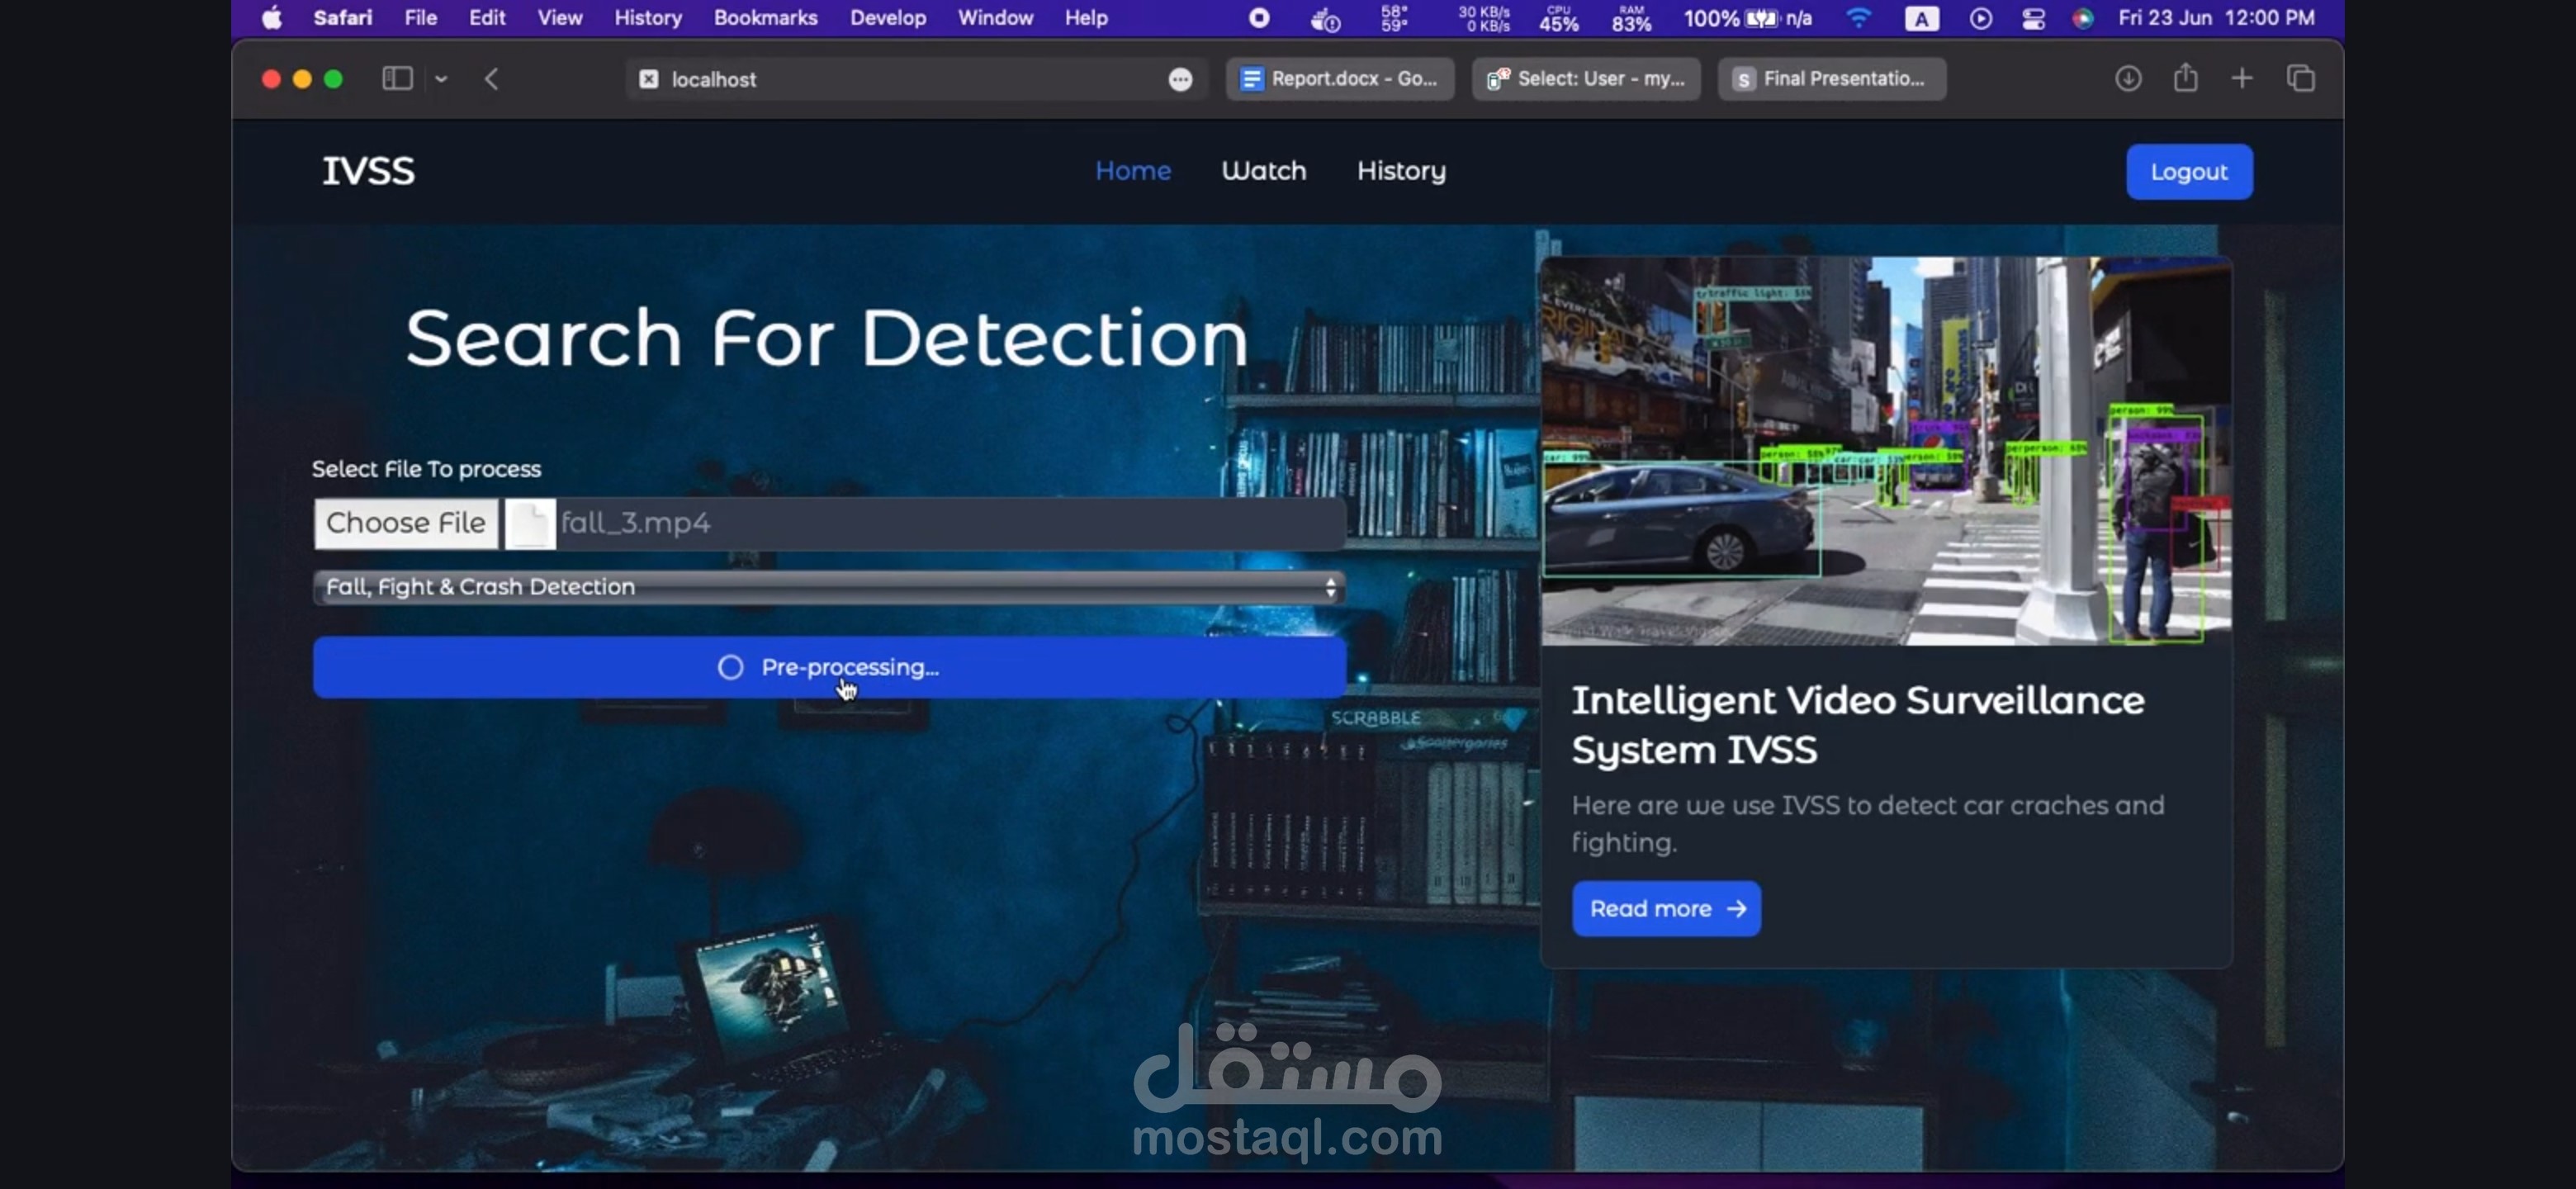Image resolution: width=2576 pixels, height=1189 pixels.
Task: Click the battery 100% status icon
Action: [x=1747, y=18]
